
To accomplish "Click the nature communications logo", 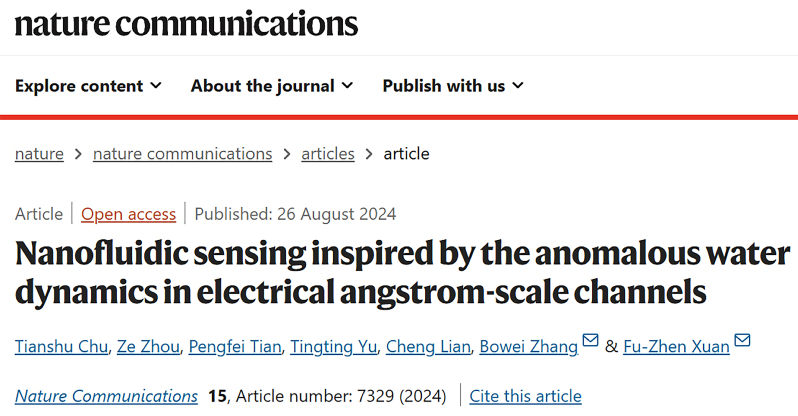I will [186, 24].
